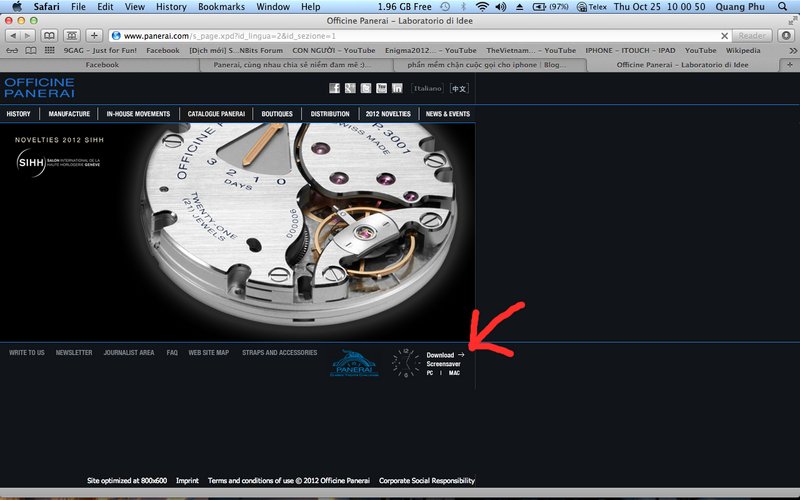Click the MAC screensaver download link
The height and width of the screenshot is (500, 800).
[454, 373]
